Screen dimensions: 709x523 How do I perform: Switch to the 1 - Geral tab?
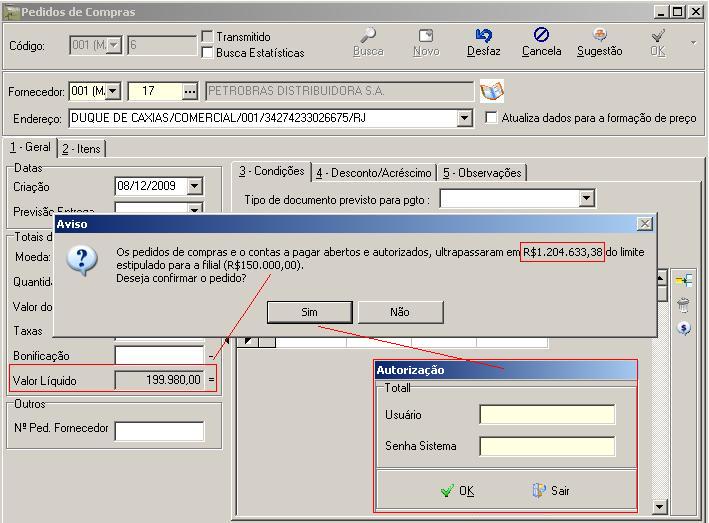point(31,147)
